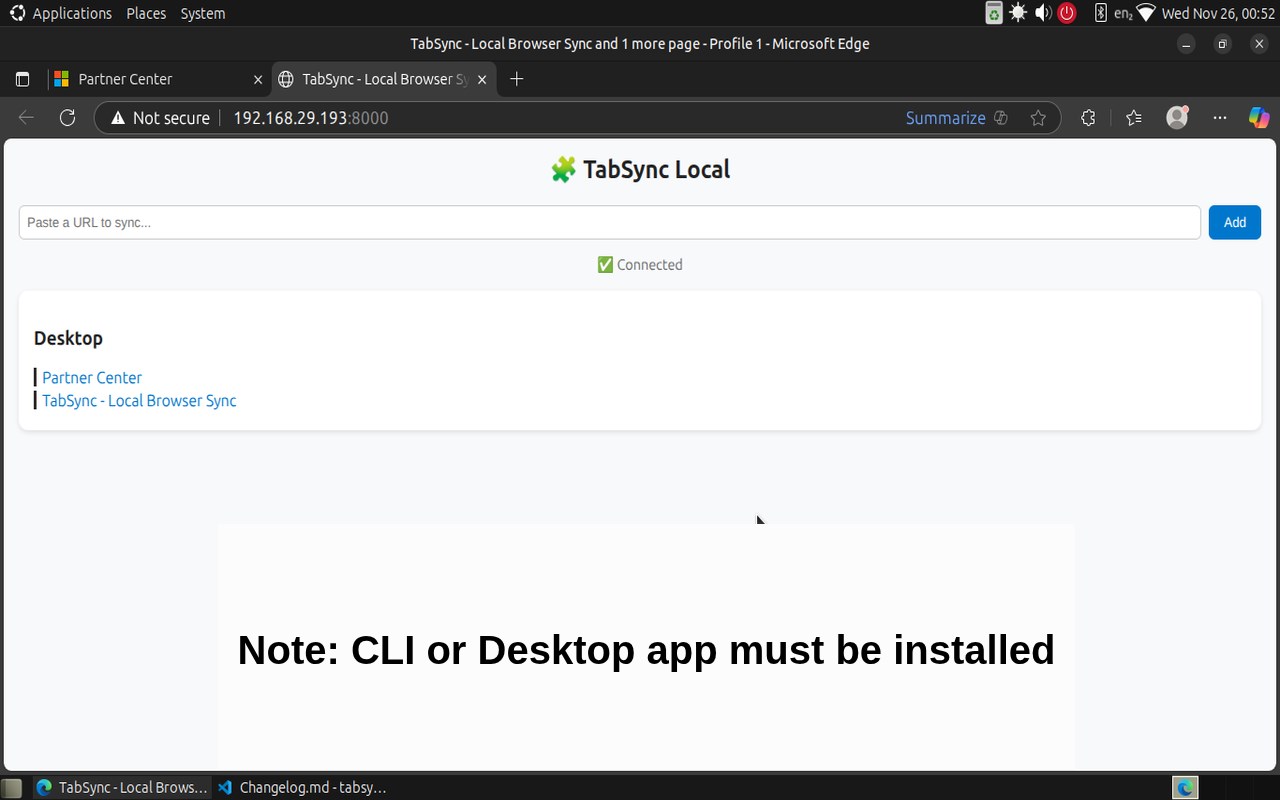Click the Desktop device heading
The image size is (1280, 800).
coord(68,338)
